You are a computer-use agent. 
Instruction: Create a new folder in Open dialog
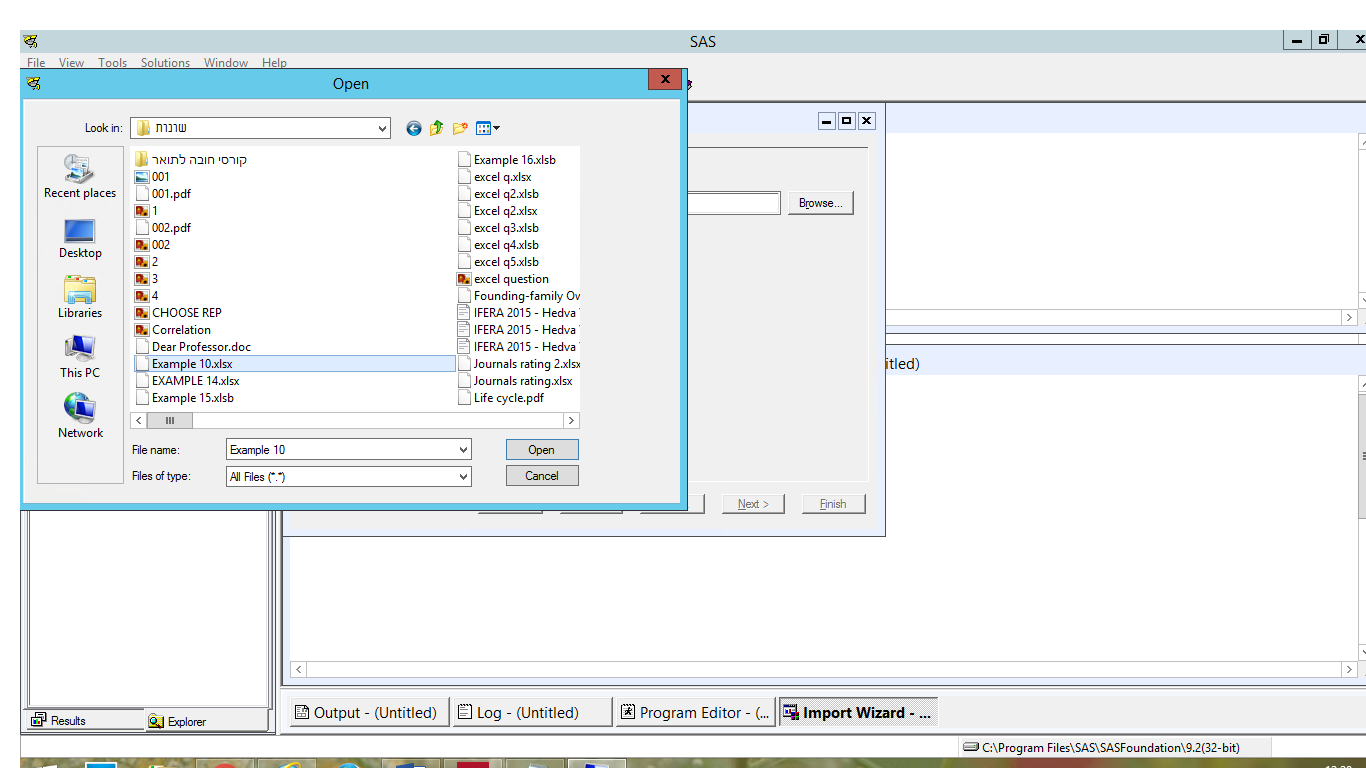[x=460, y=128]
